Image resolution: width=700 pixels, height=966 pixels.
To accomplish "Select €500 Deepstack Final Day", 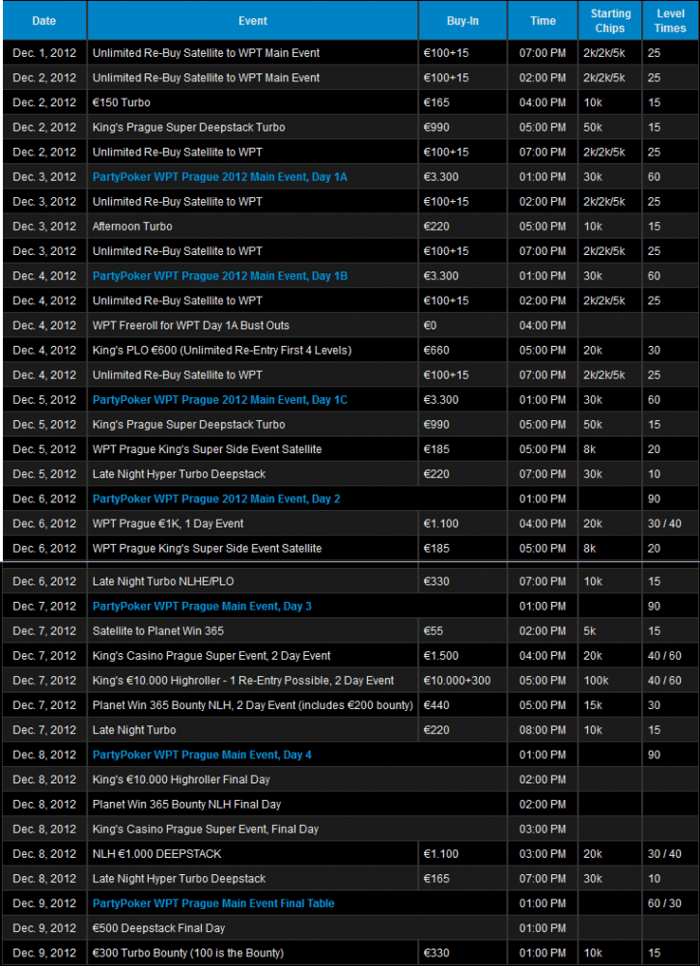I will (x=159, y=928).
